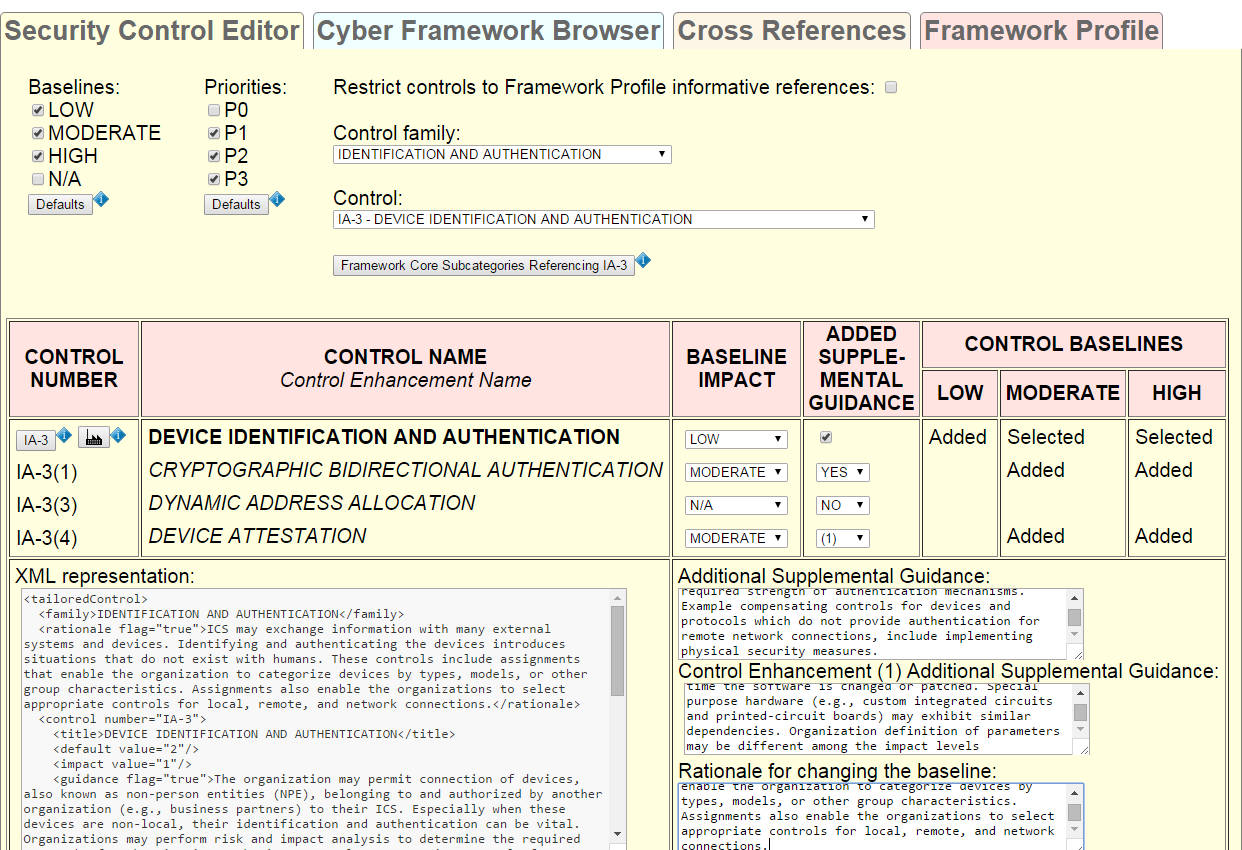Open the Control family dropdown
This screenshot has height=850, width=1242.
pyautogui.click(x=502, y=154)
